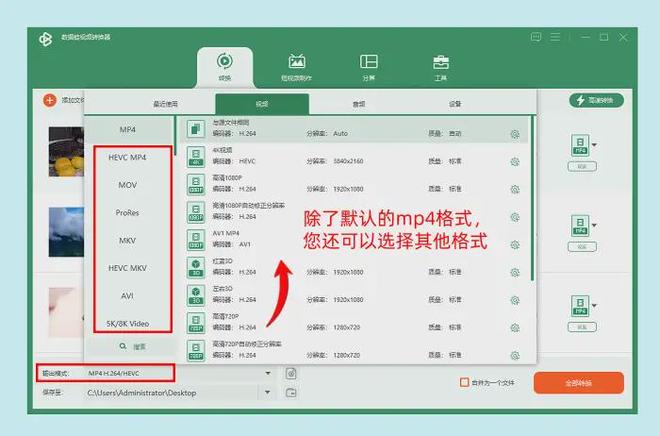This screenshot has width=660, height=436.
Task: Click the second file's MP4 output format icon
Action: click(x=580, y=226)
